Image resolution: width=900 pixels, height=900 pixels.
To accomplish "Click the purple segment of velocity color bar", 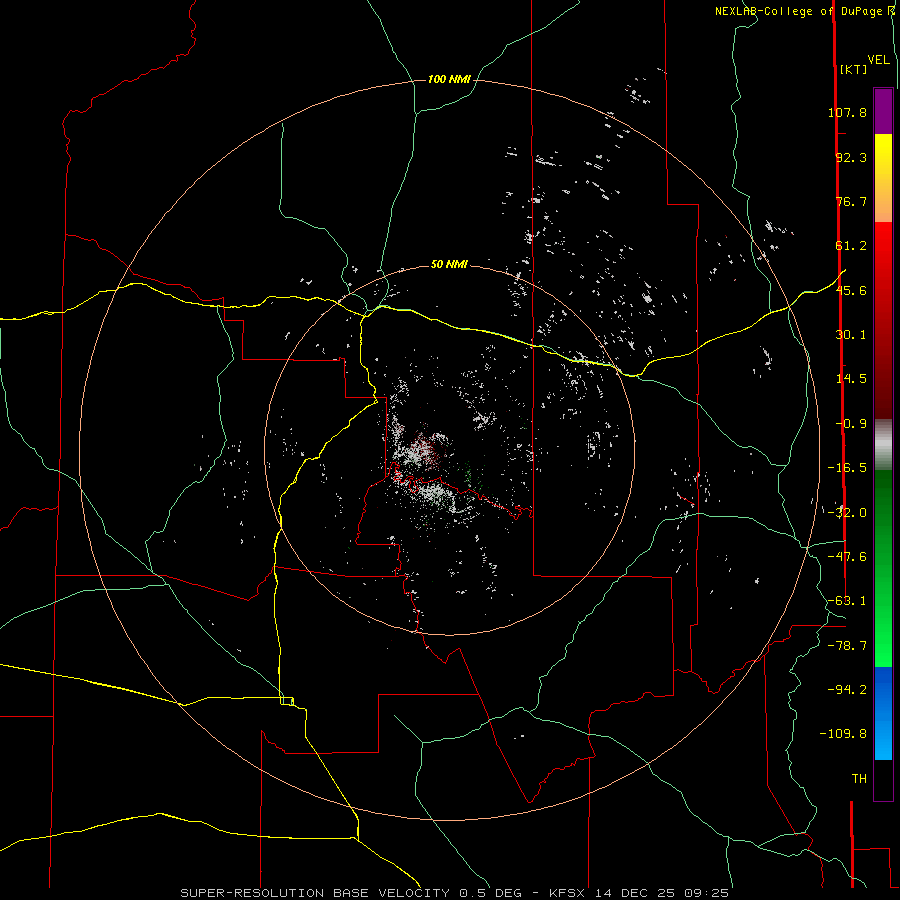I will [883, 111].
